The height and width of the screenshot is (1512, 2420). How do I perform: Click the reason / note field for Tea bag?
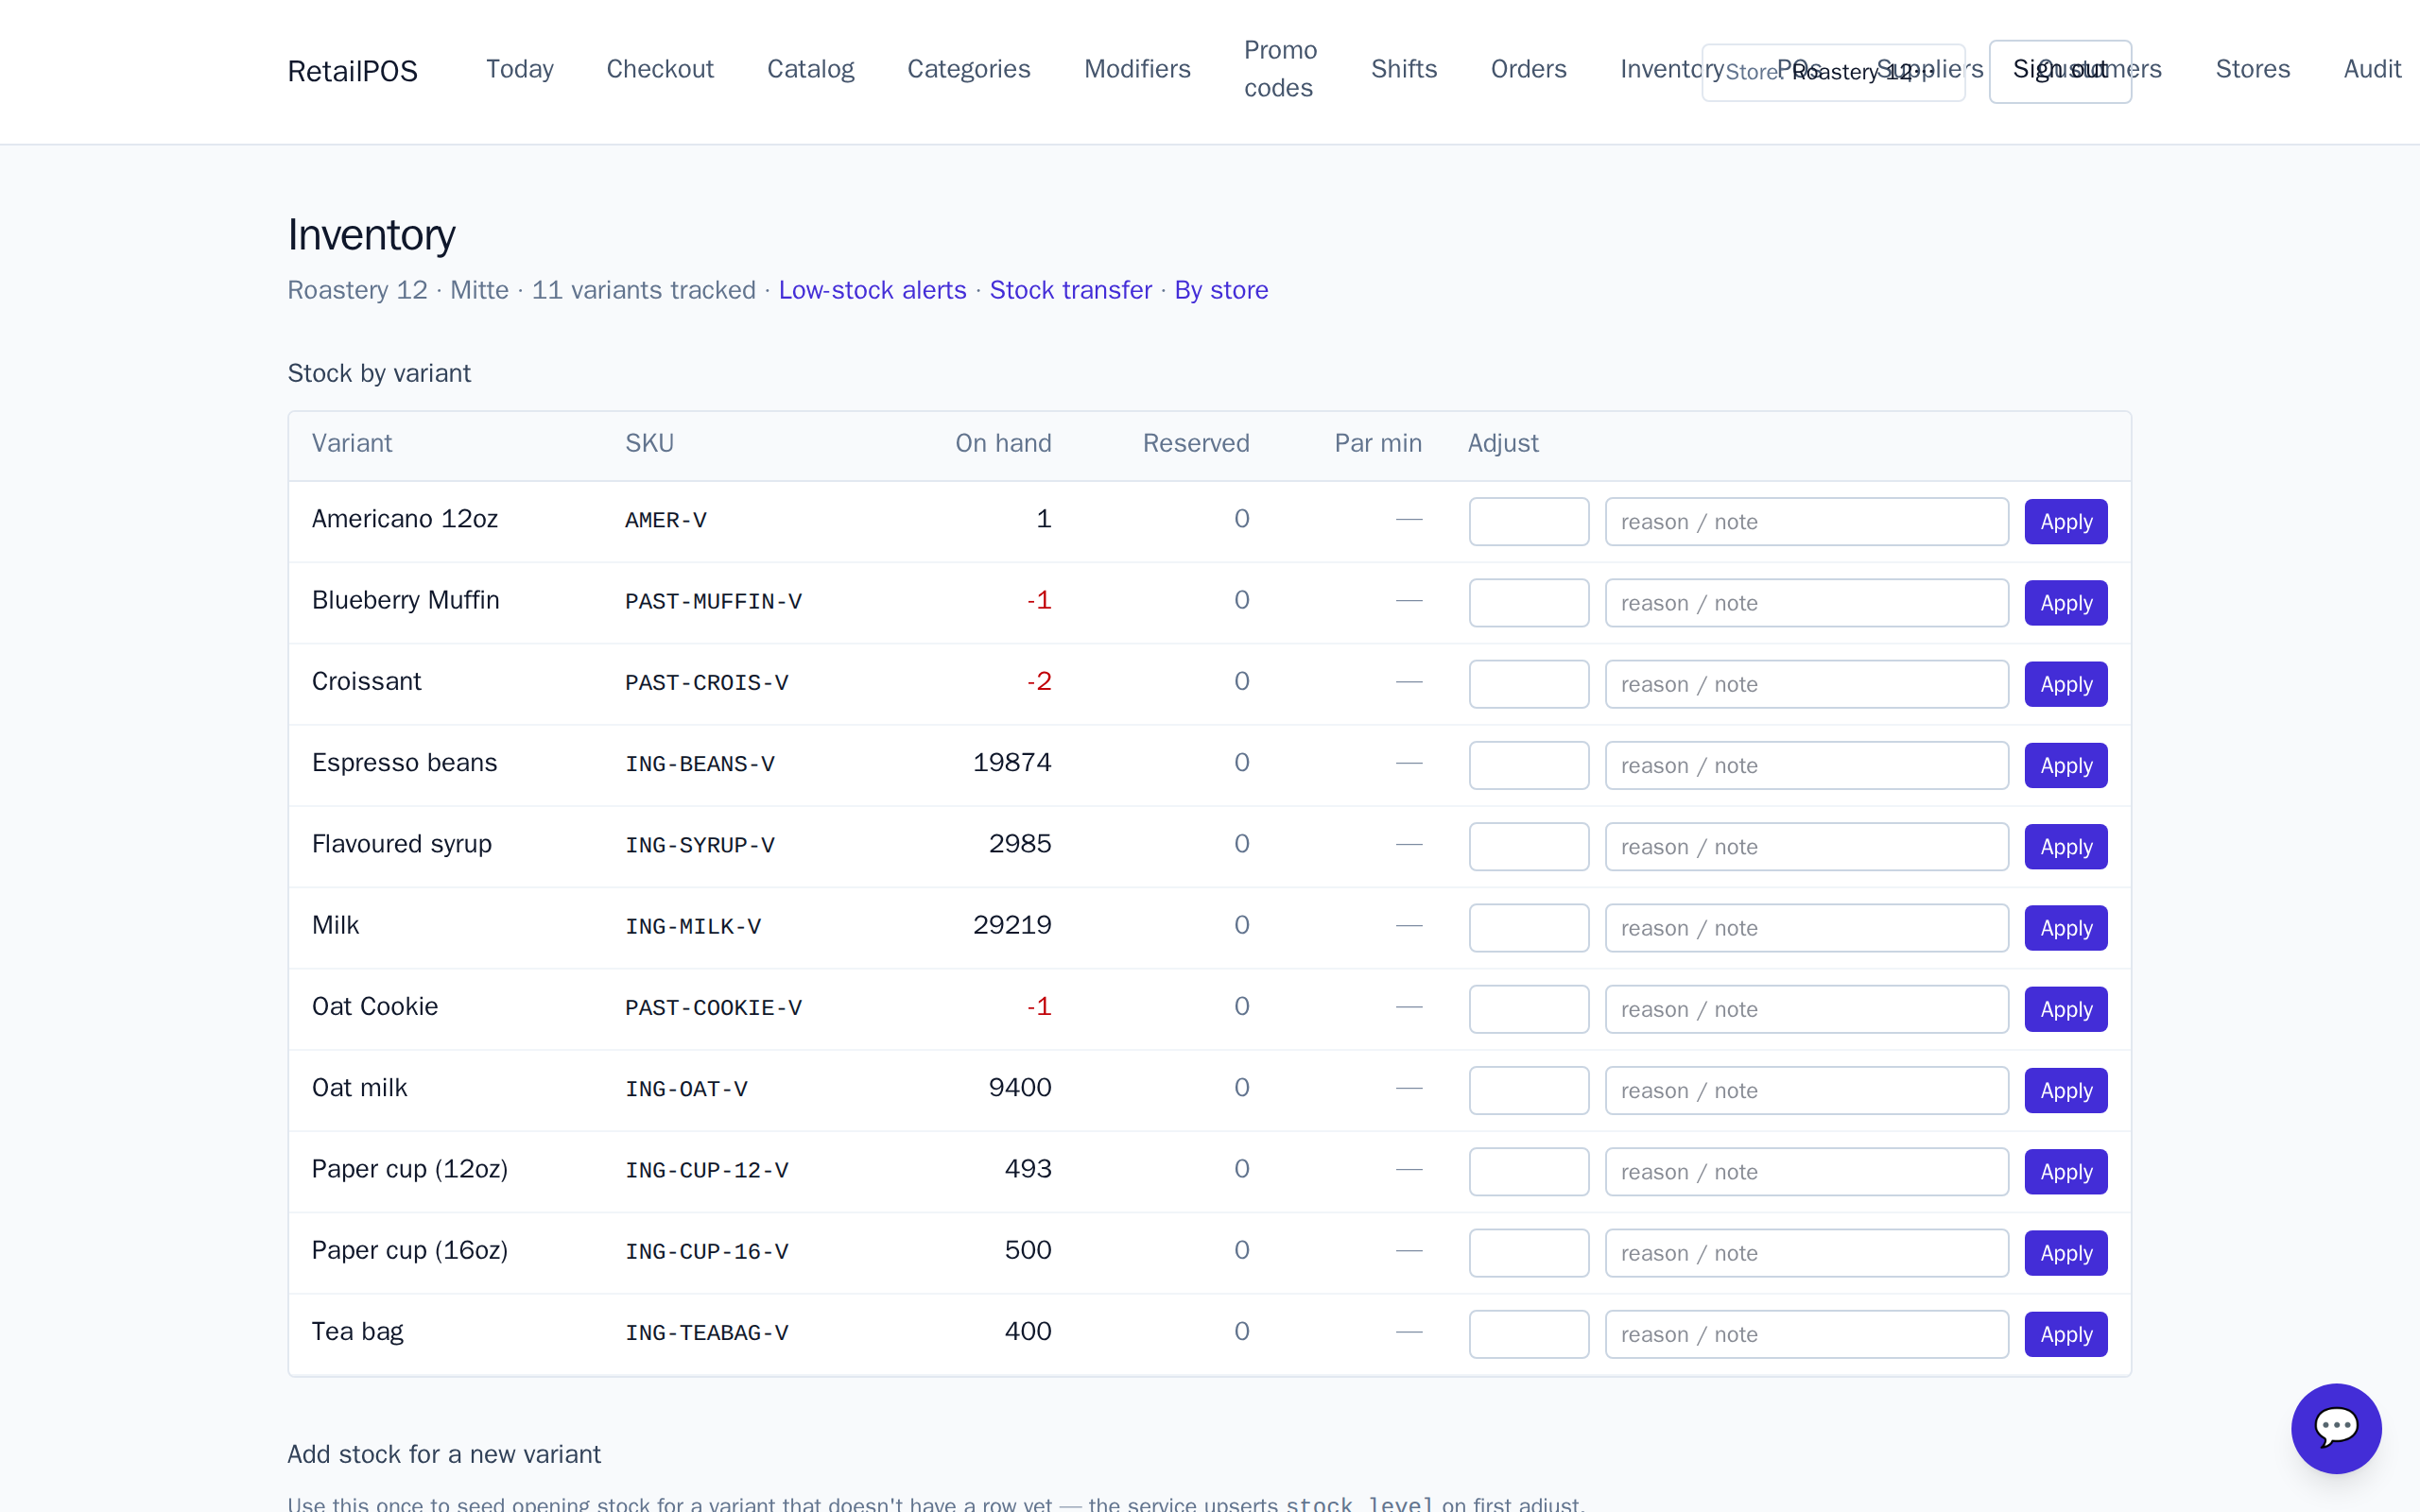tap(1806, 1334)
